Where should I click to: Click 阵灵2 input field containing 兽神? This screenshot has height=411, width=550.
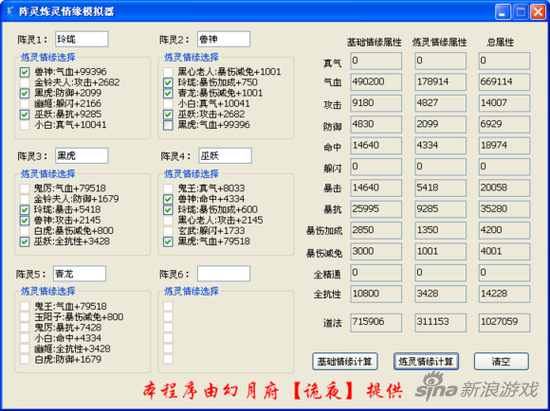(x=223, y=39)
